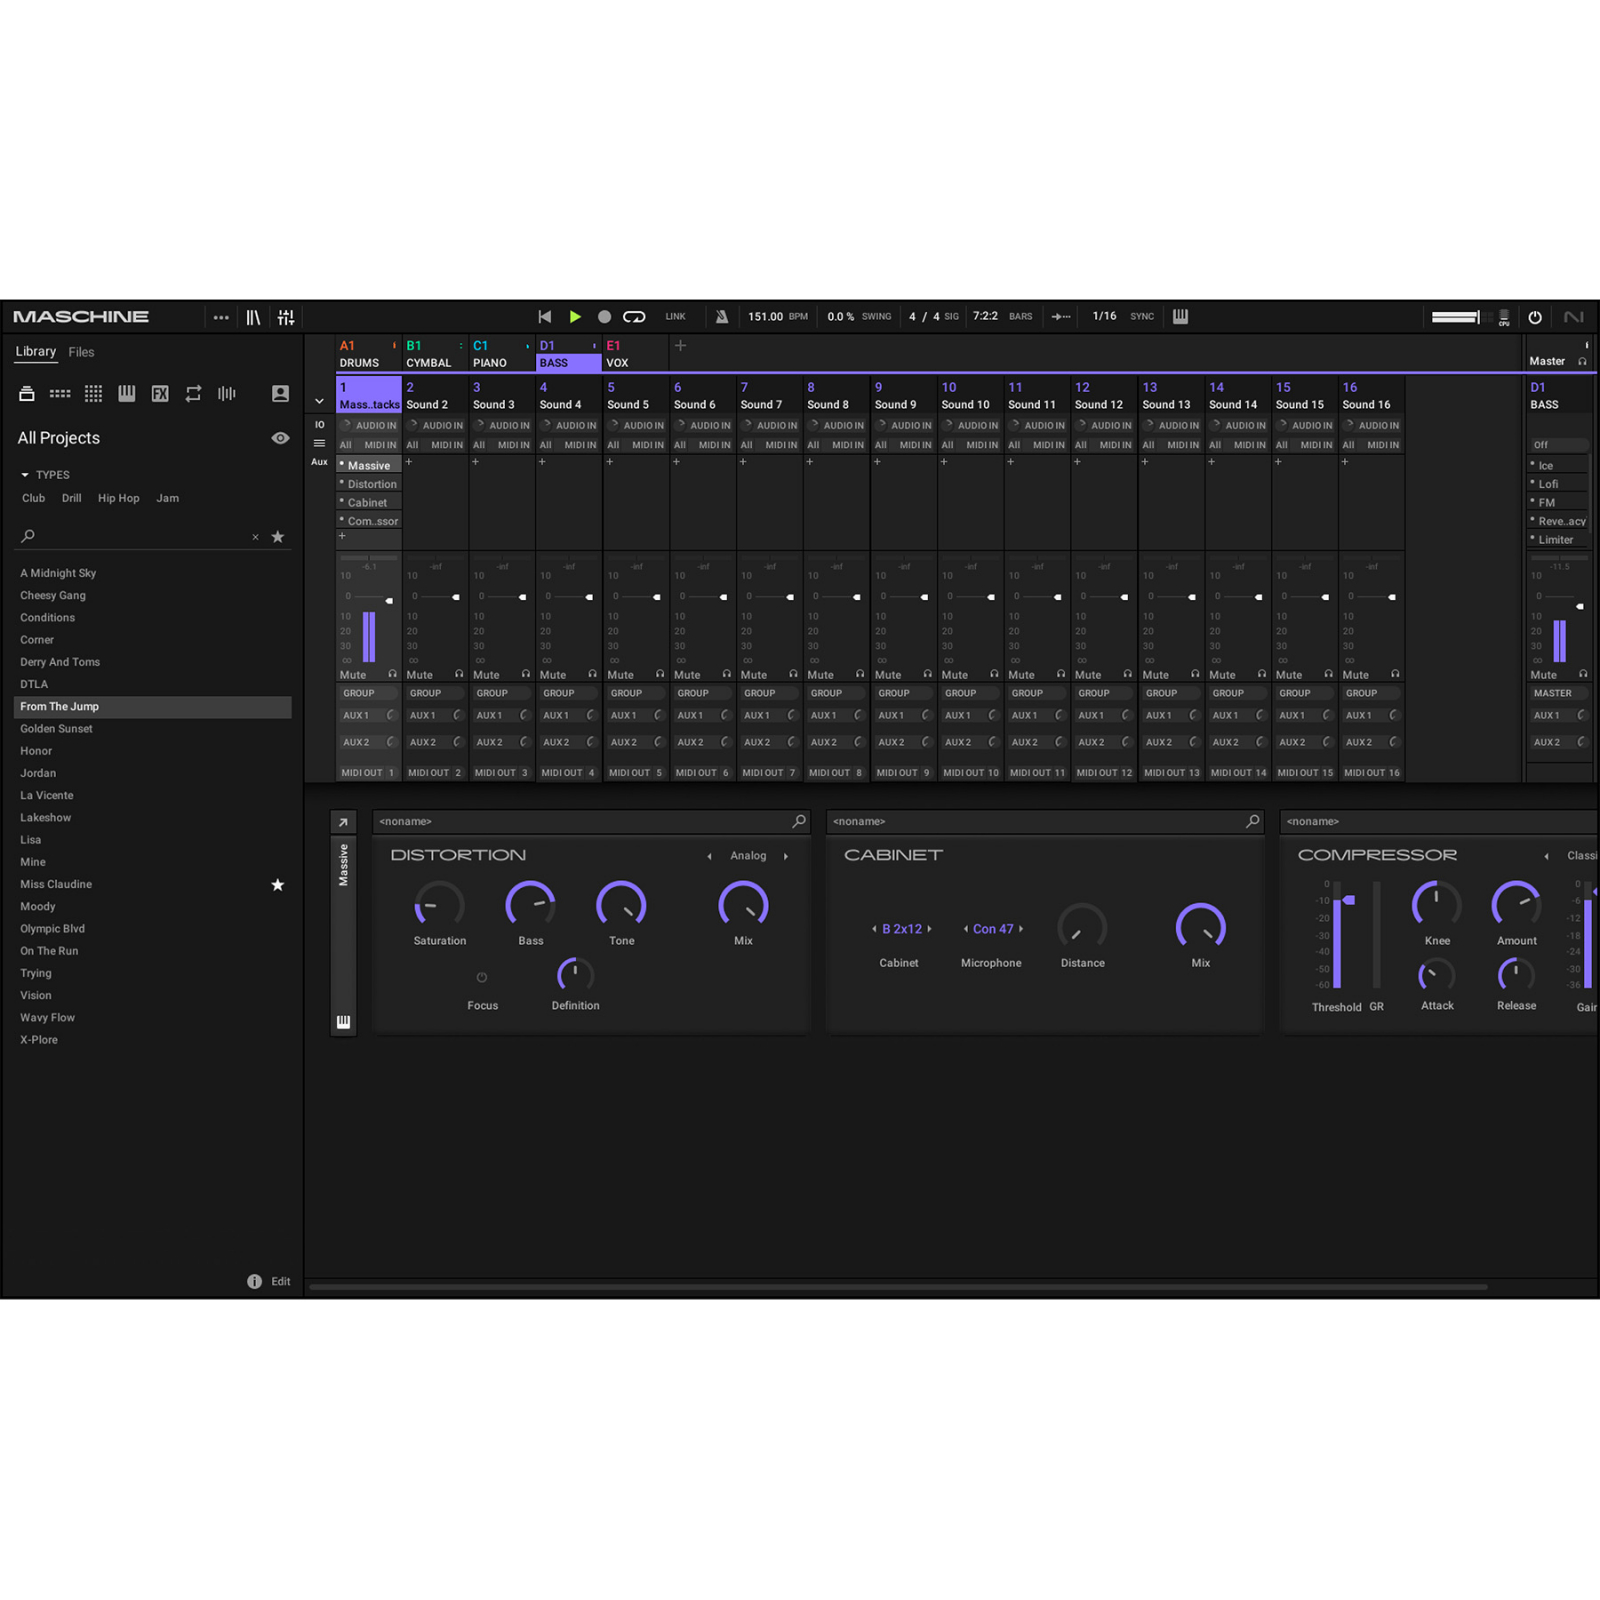The width and height of the screenshot is (1600, 1600).
Task: Filter projects by the Hip Hop tag
Action: tap(118, 498)
